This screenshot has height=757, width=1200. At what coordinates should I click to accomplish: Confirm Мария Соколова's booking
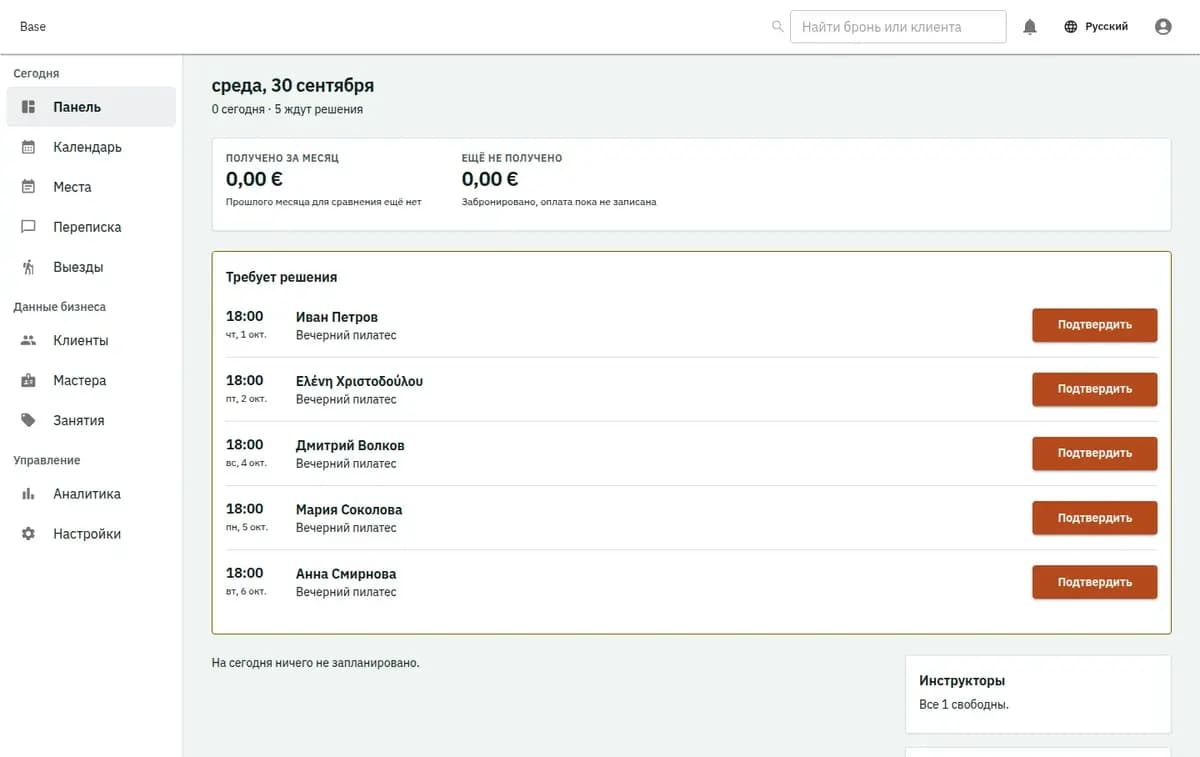pyautogui.click(x=1095, y=518)
